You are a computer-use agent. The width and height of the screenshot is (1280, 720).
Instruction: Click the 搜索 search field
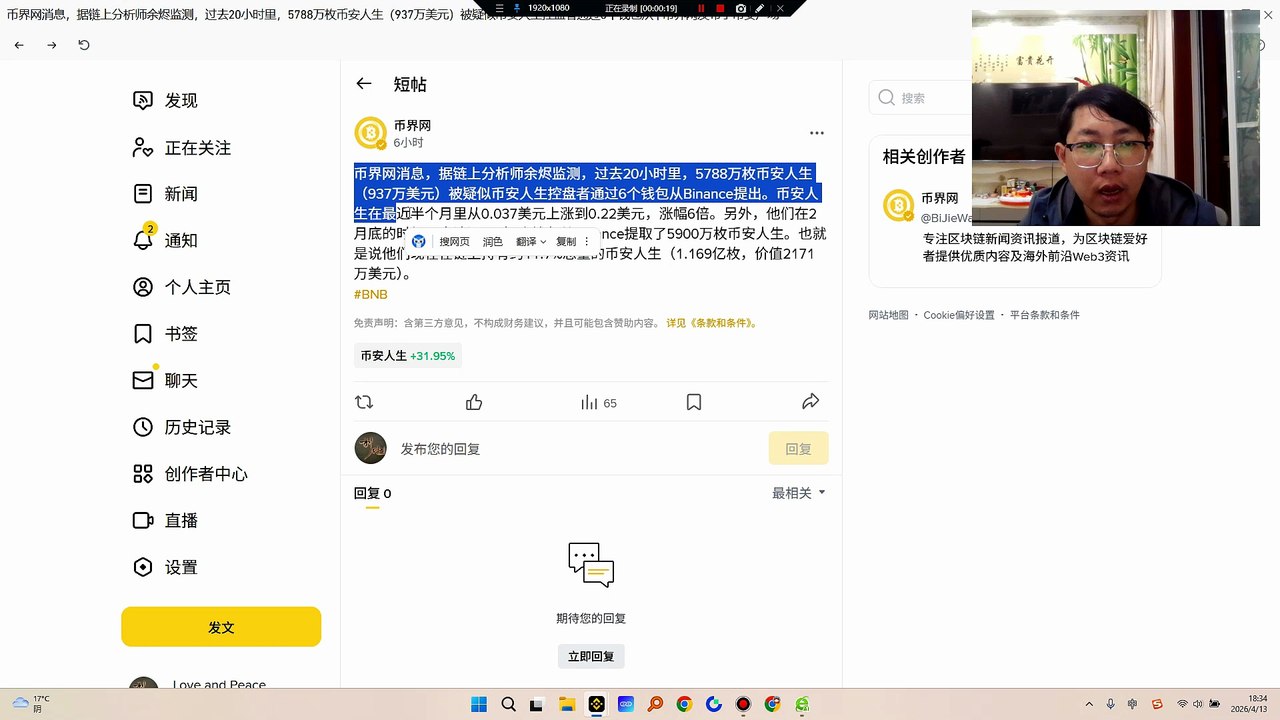click(x=920, y=98)
